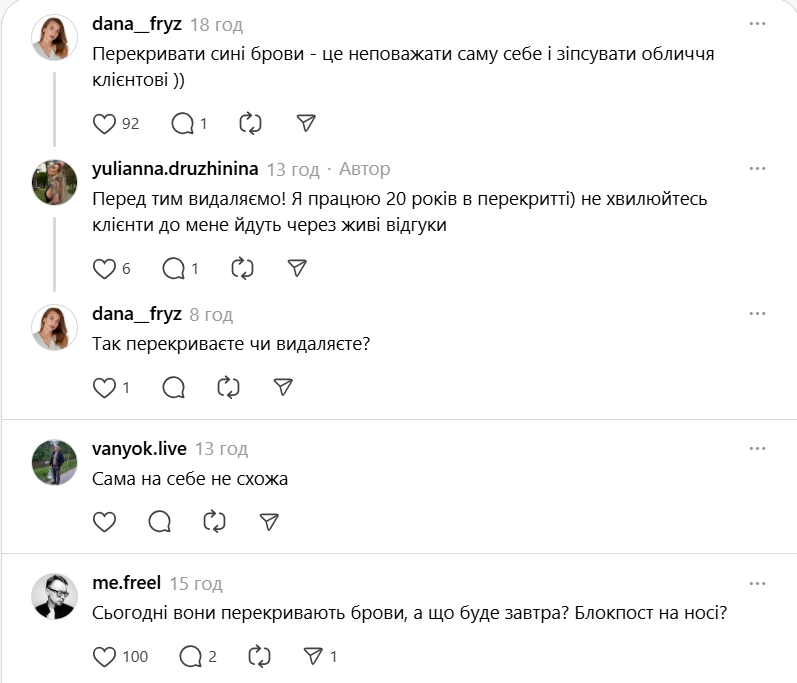Share me.freel's comment
The width and height of the screenshot is (797, 683).
tap(313, 656)
